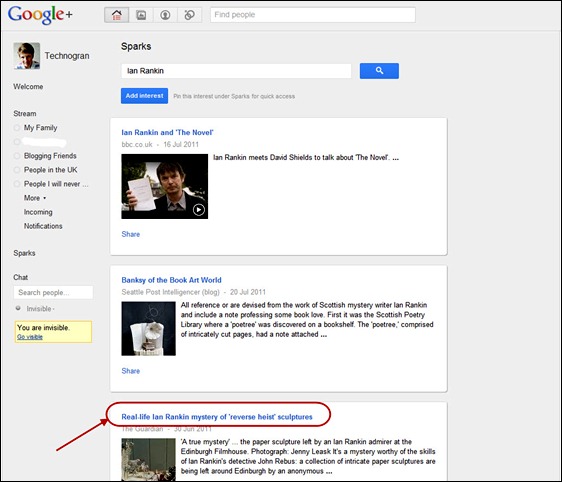Open Notifications in sidebar
Image resolution: width=562 pixels, height=482 pixels.
point(43,226)
